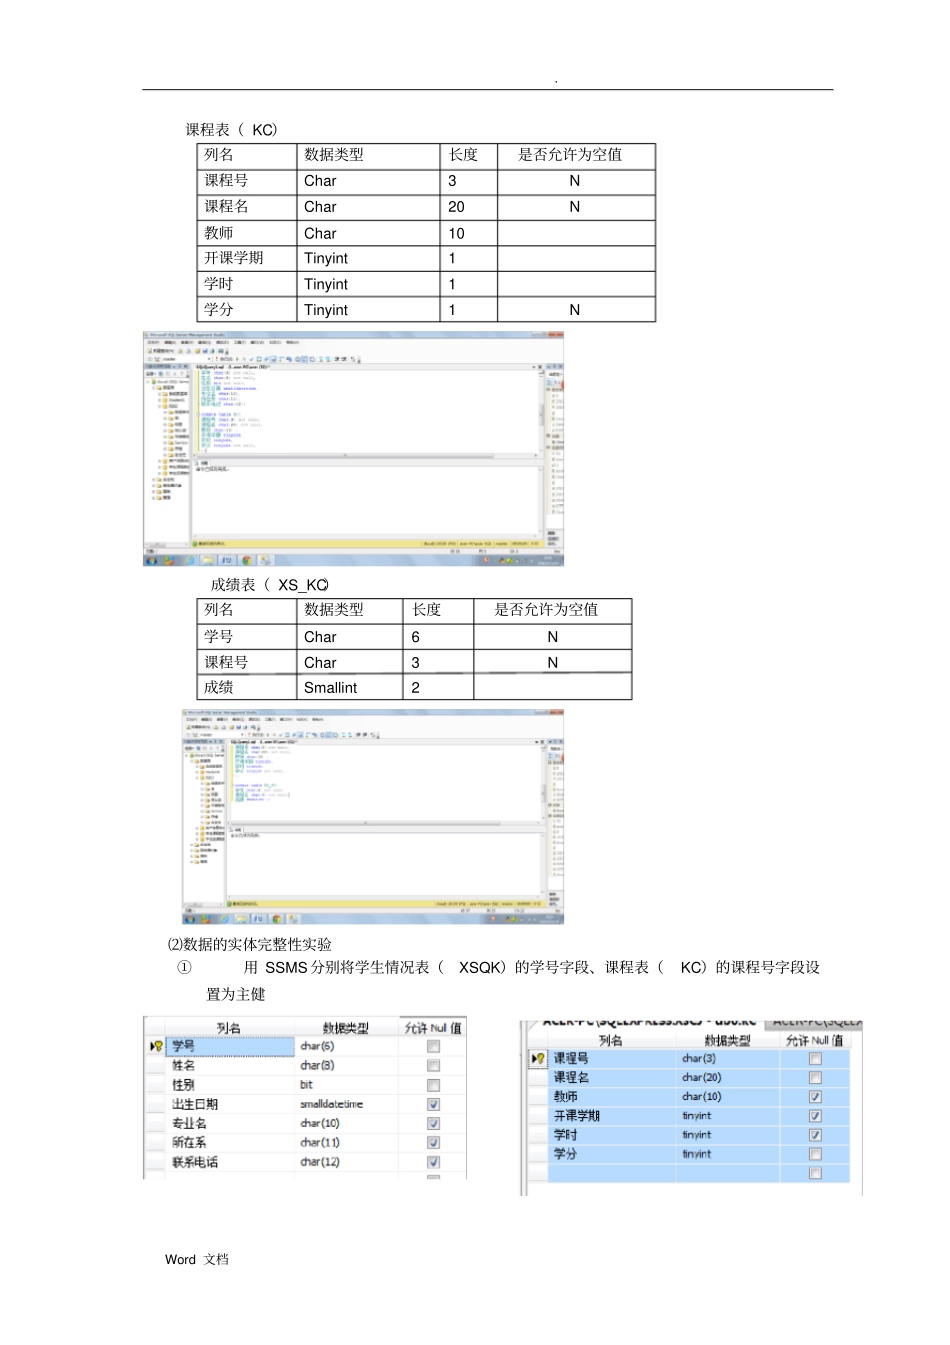Uncheck Allow Null for 专业名
950x1345 pixels.
pos(433,1123)
